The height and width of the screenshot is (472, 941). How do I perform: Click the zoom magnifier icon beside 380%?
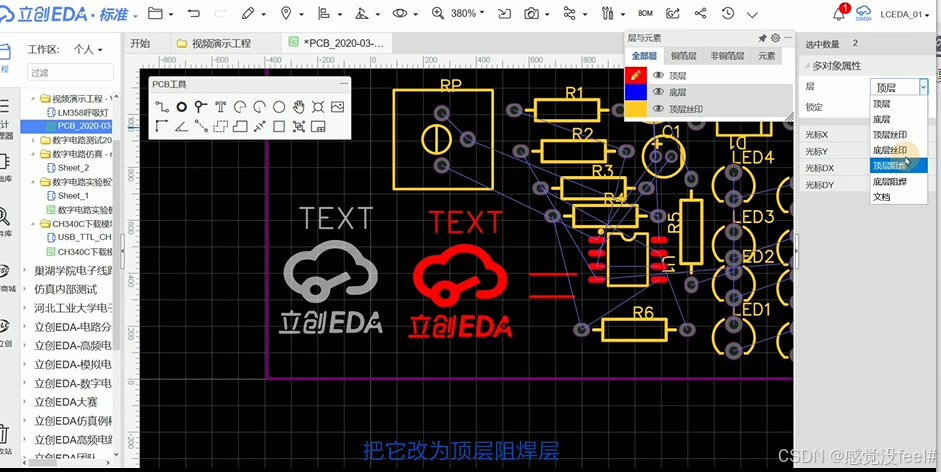pos(438,13)
